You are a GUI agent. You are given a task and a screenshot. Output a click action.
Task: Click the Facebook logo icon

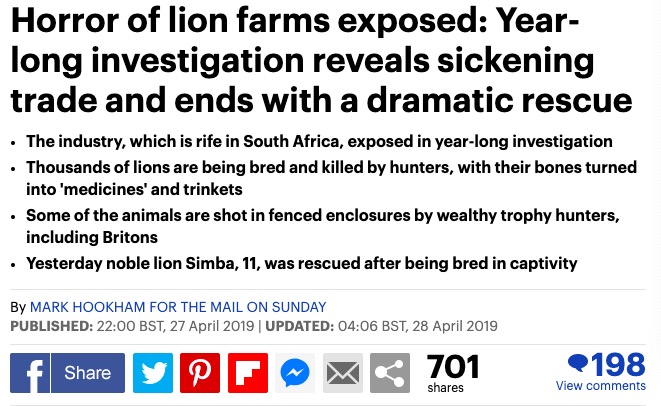point(30,373)
